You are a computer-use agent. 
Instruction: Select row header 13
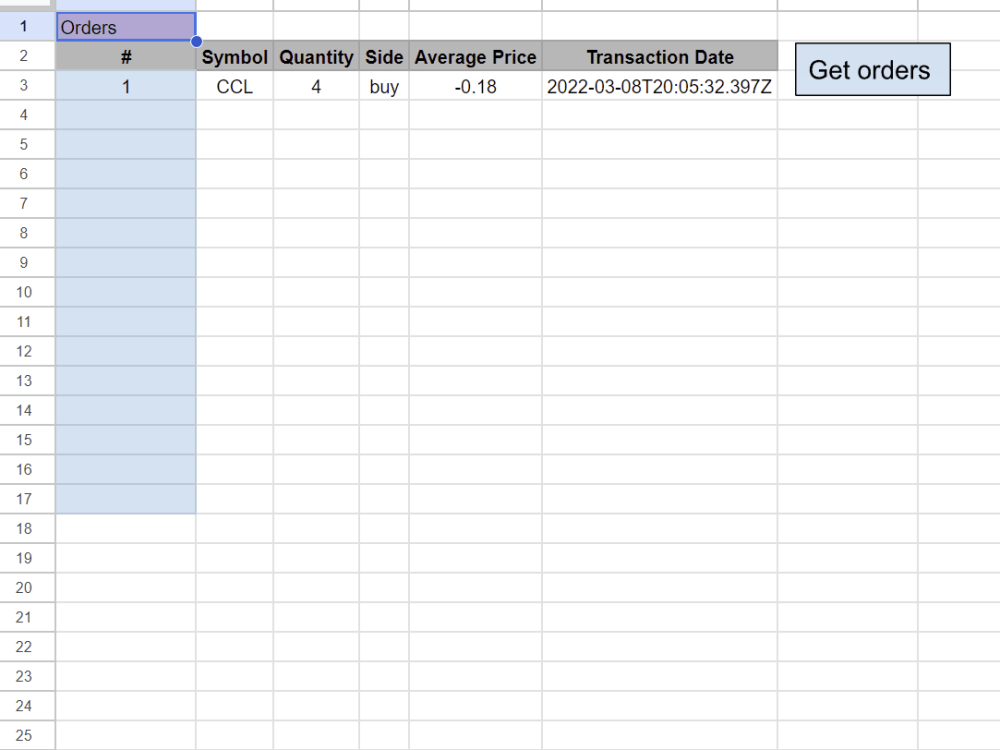[27, 381]
